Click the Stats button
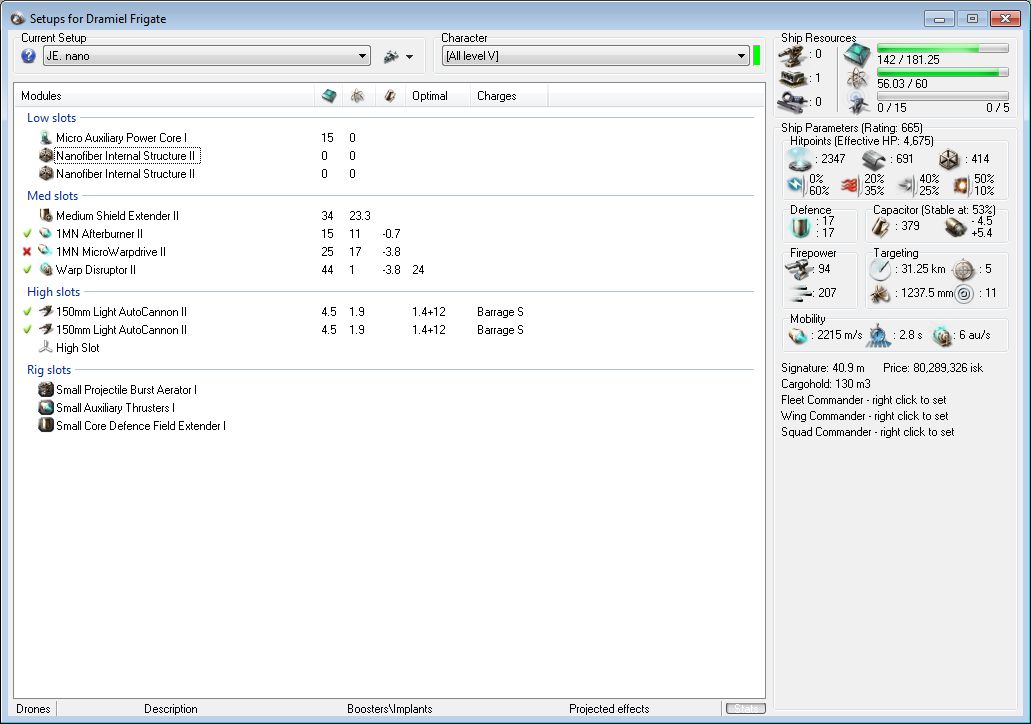The image size is (1031, 724). tap(746, 709)
